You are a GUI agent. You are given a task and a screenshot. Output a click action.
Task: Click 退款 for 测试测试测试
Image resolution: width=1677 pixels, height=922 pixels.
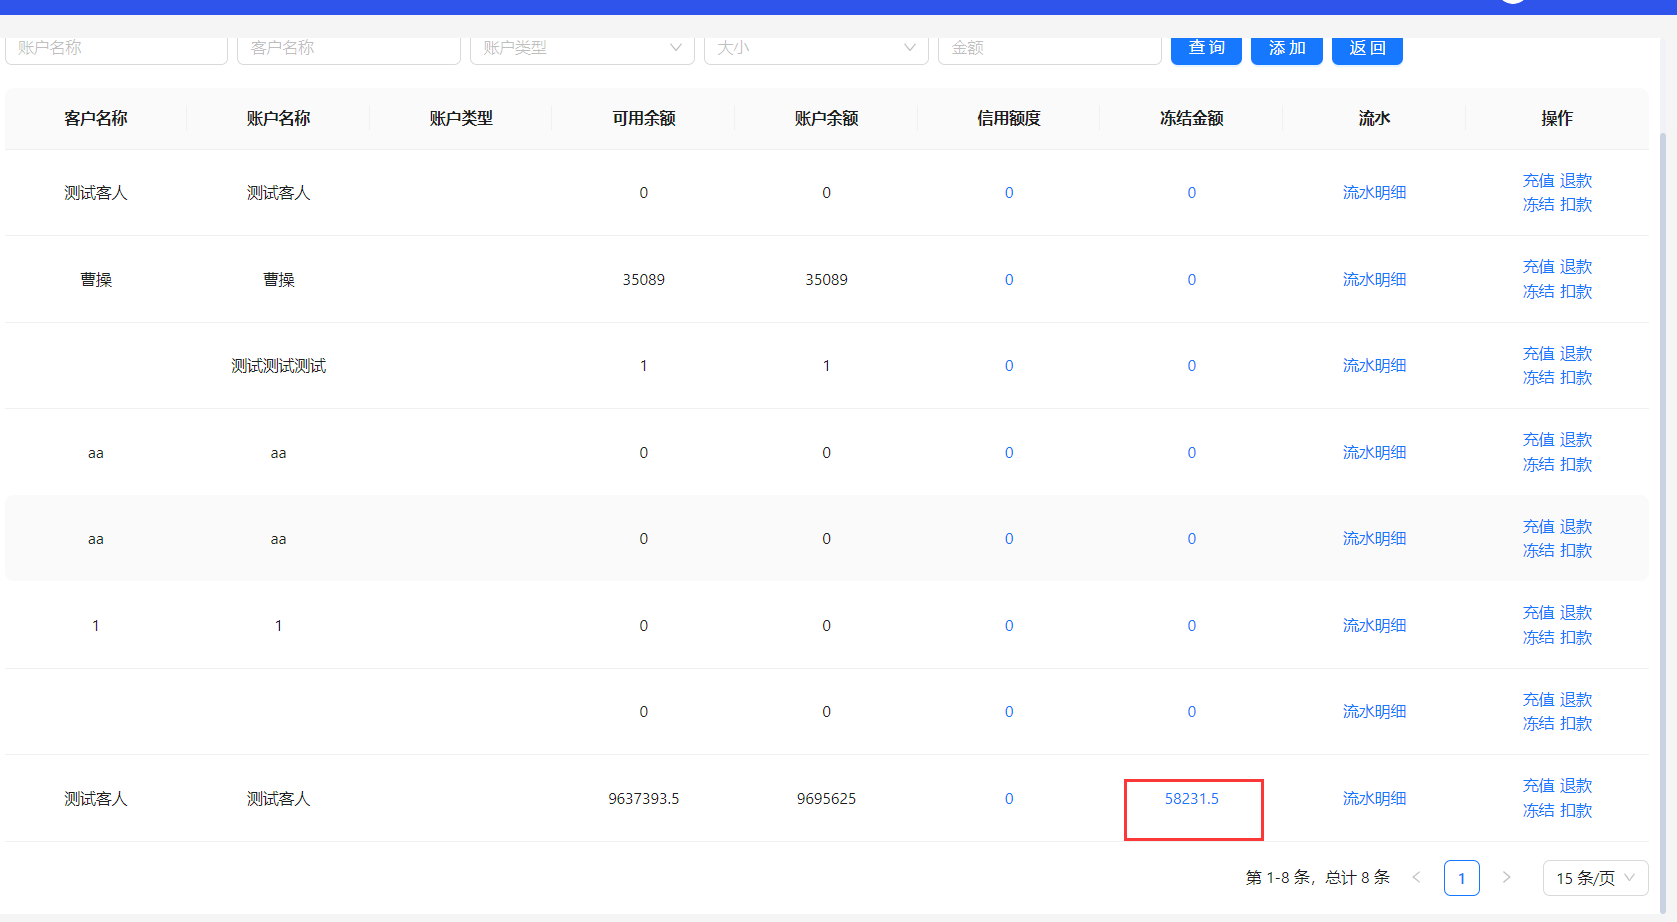point(1576,354)
